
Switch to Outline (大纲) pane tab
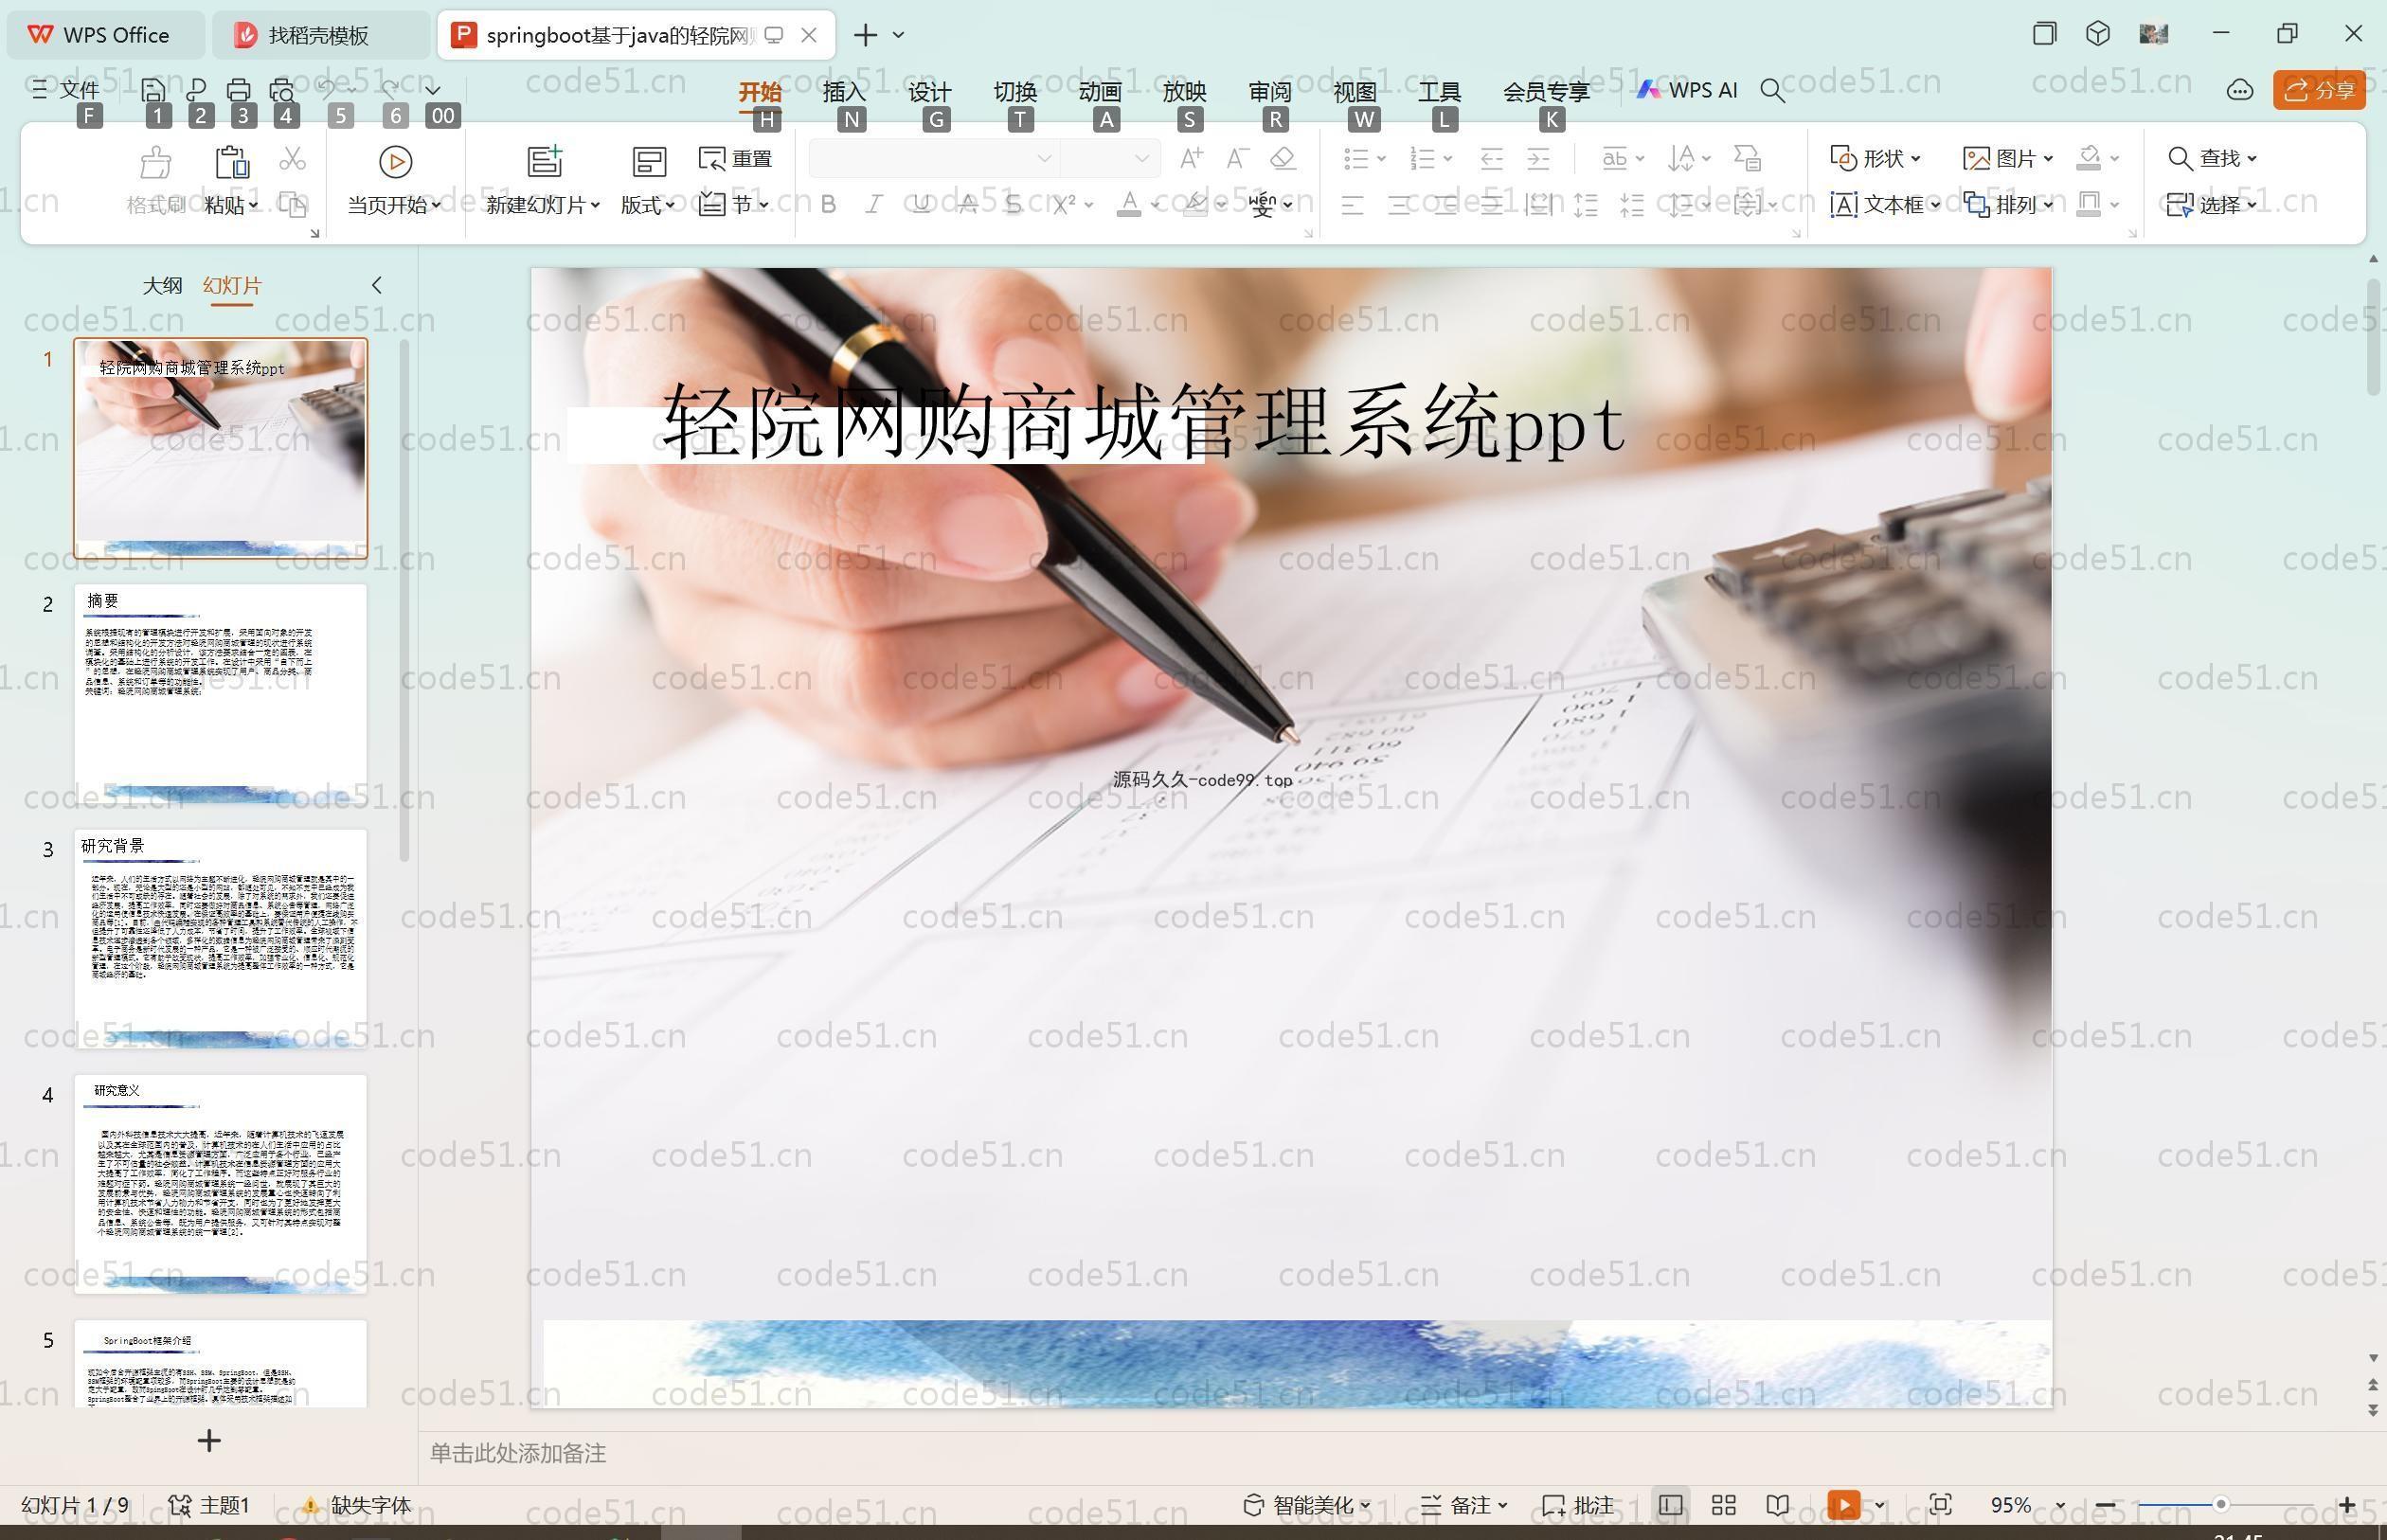(162, 285)
